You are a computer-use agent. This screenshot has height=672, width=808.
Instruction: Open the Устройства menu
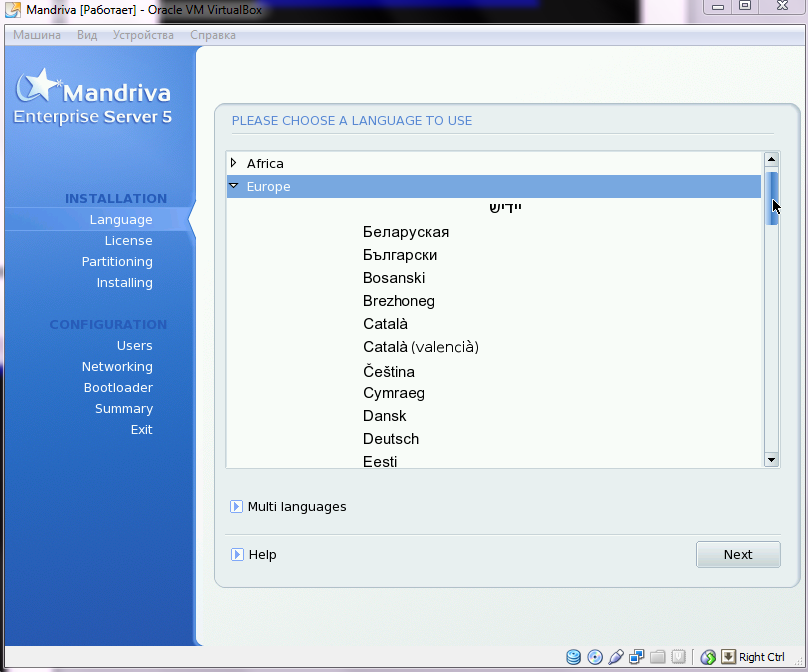143,35
